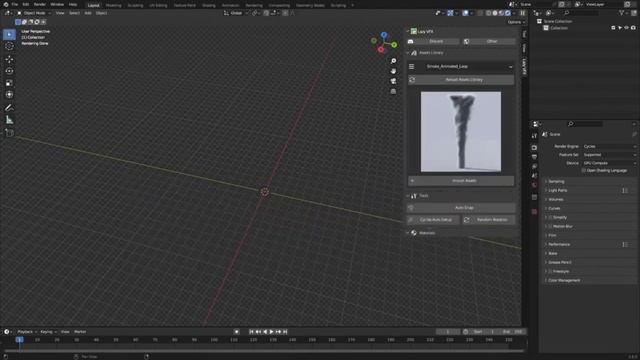The width and height of the screenshot is (640, 360).
Task: Select the Move tool
Action: (x=9, y=60)
